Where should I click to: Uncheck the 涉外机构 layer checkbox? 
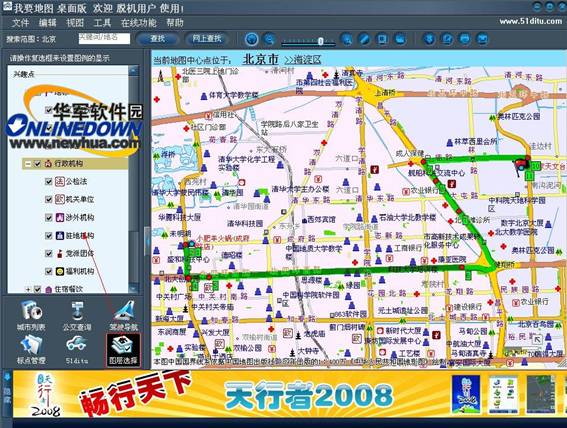pos(48,217)
